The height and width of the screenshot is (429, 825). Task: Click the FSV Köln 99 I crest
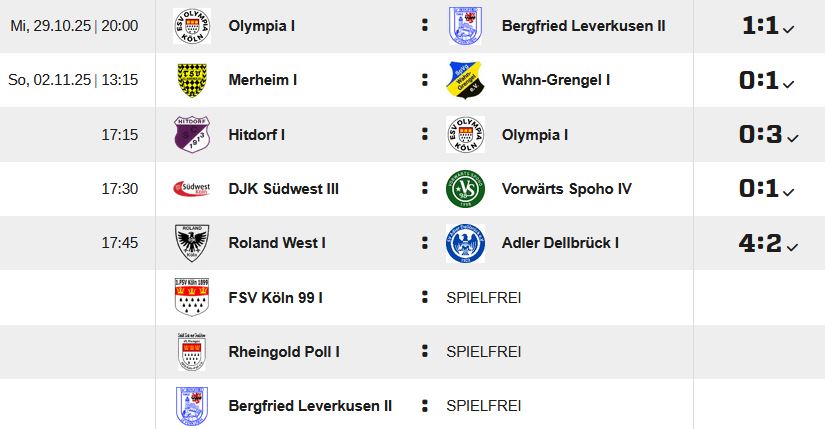(x=191, y=297)
